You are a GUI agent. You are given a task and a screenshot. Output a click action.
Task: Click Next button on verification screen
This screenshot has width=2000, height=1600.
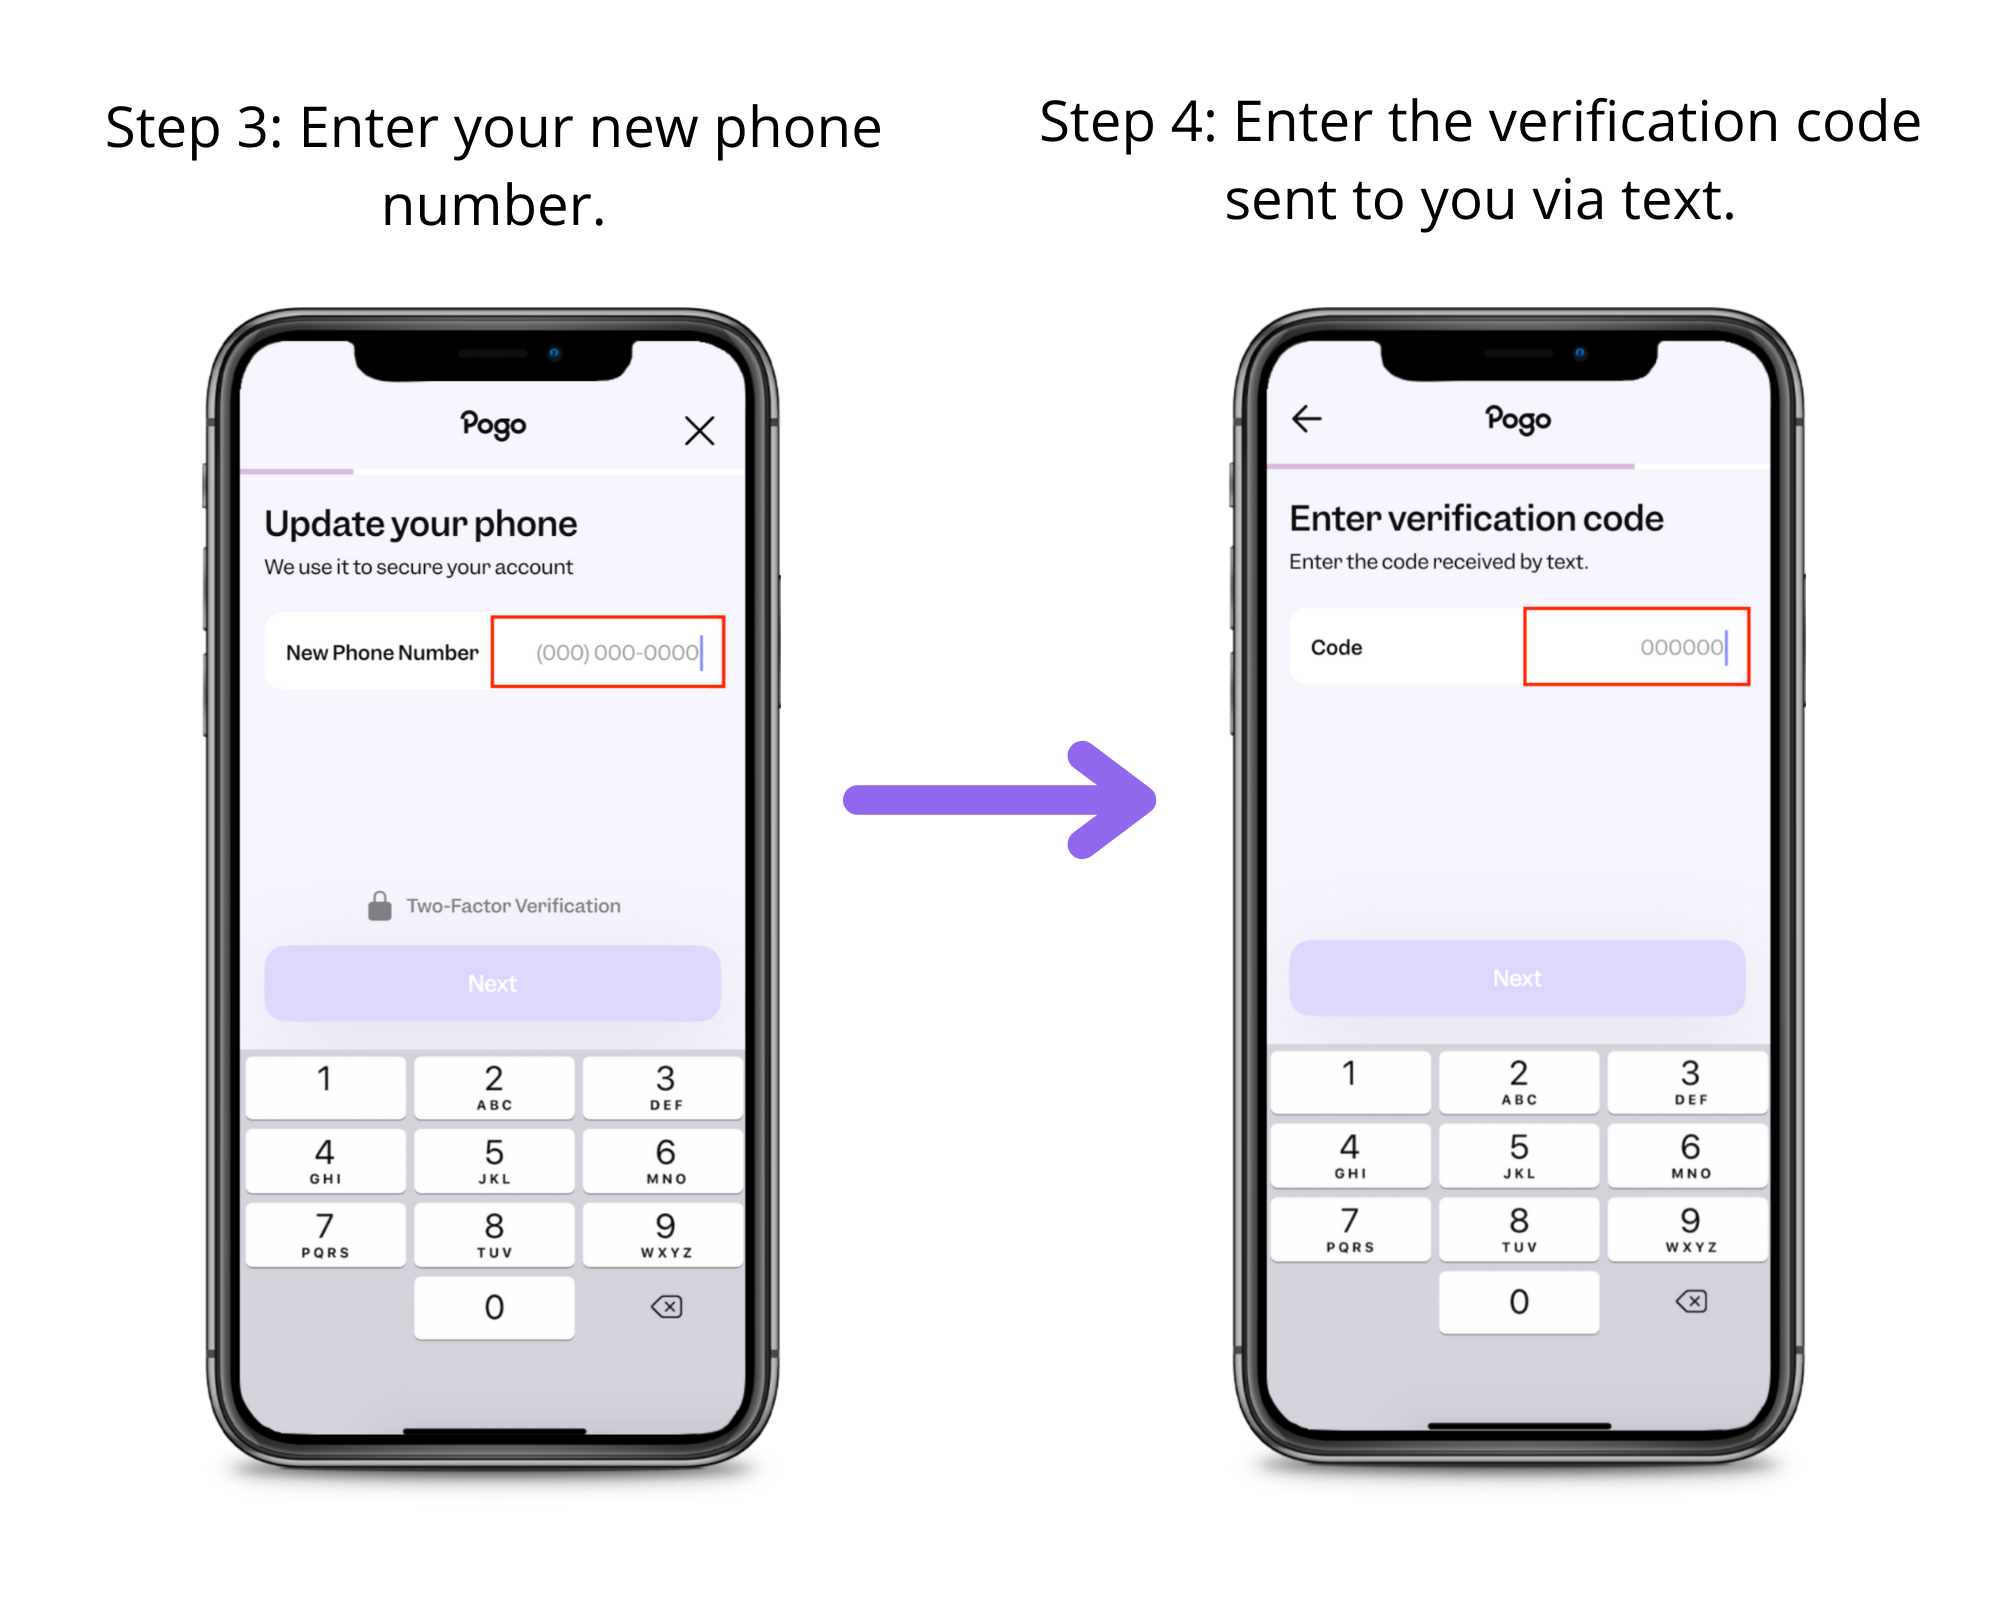click(x=1513, y=978)
